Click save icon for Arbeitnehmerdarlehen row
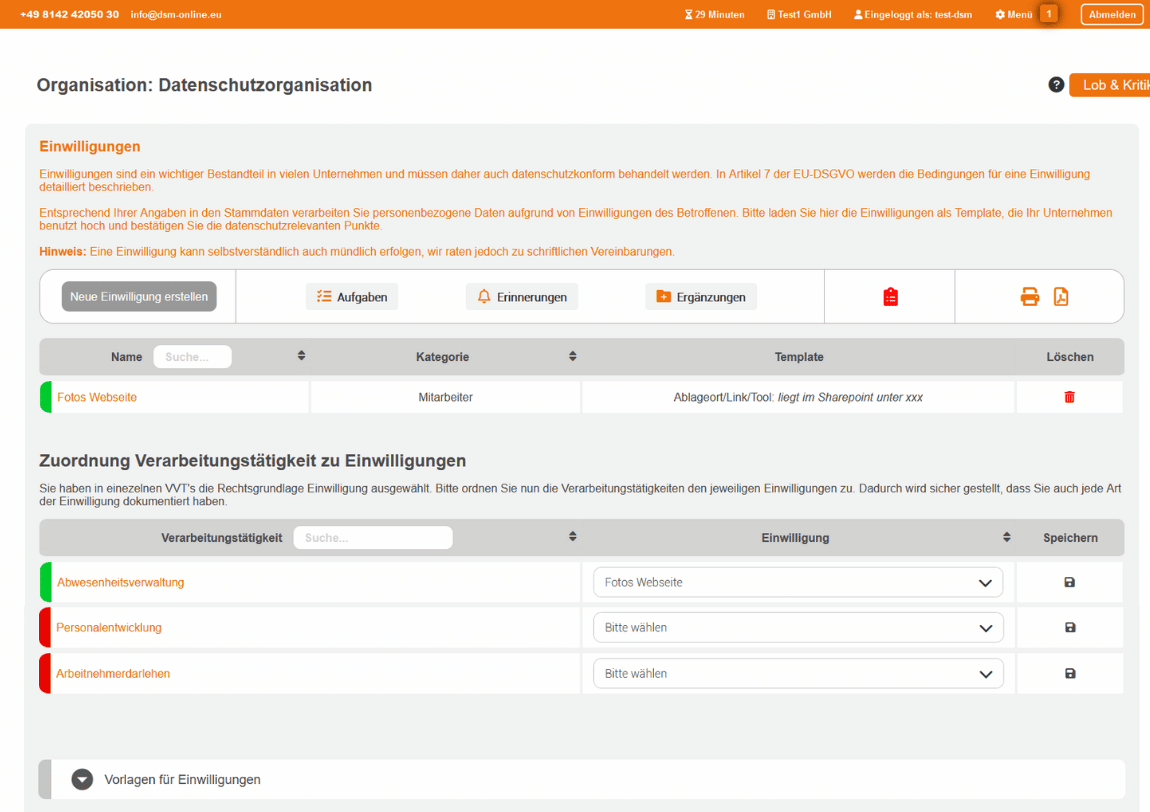This screenshot has width=1150, height=812. point(1069,674)
